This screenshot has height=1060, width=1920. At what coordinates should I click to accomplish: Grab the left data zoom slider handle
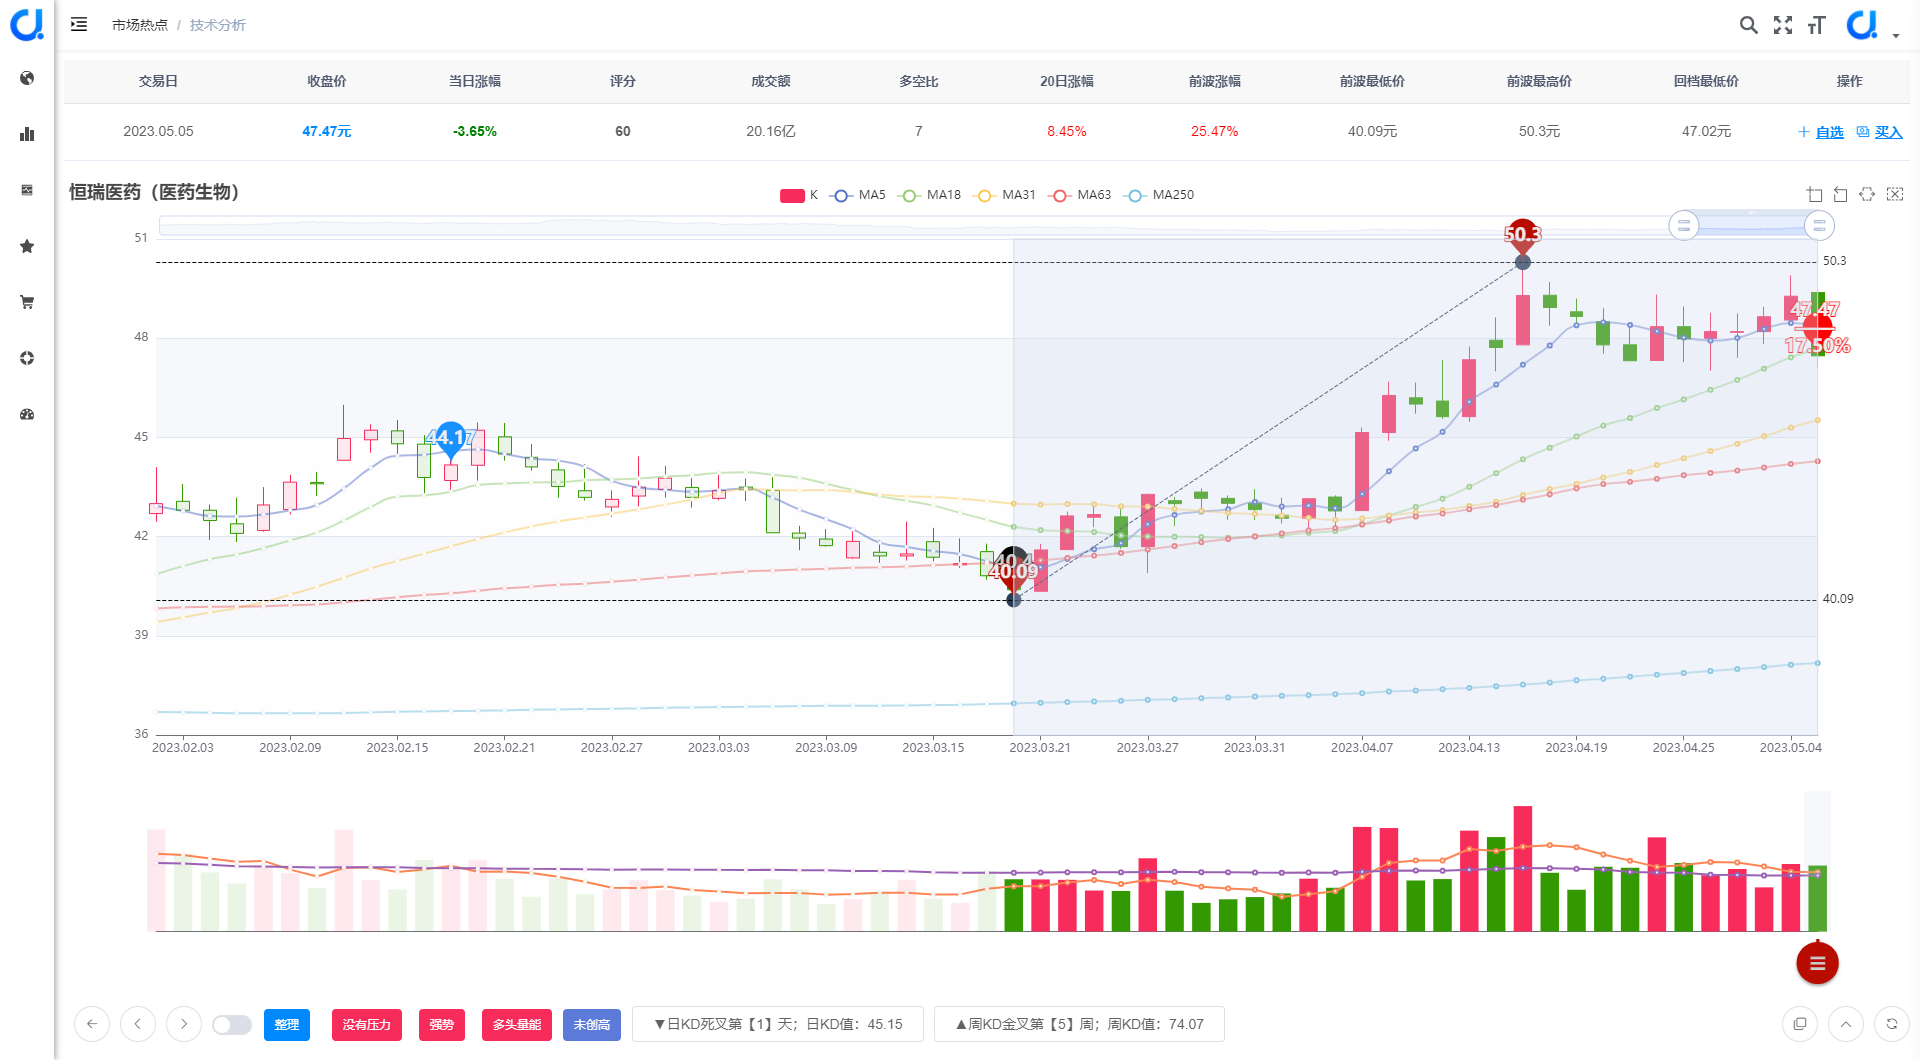click(x=1684, y=226)
